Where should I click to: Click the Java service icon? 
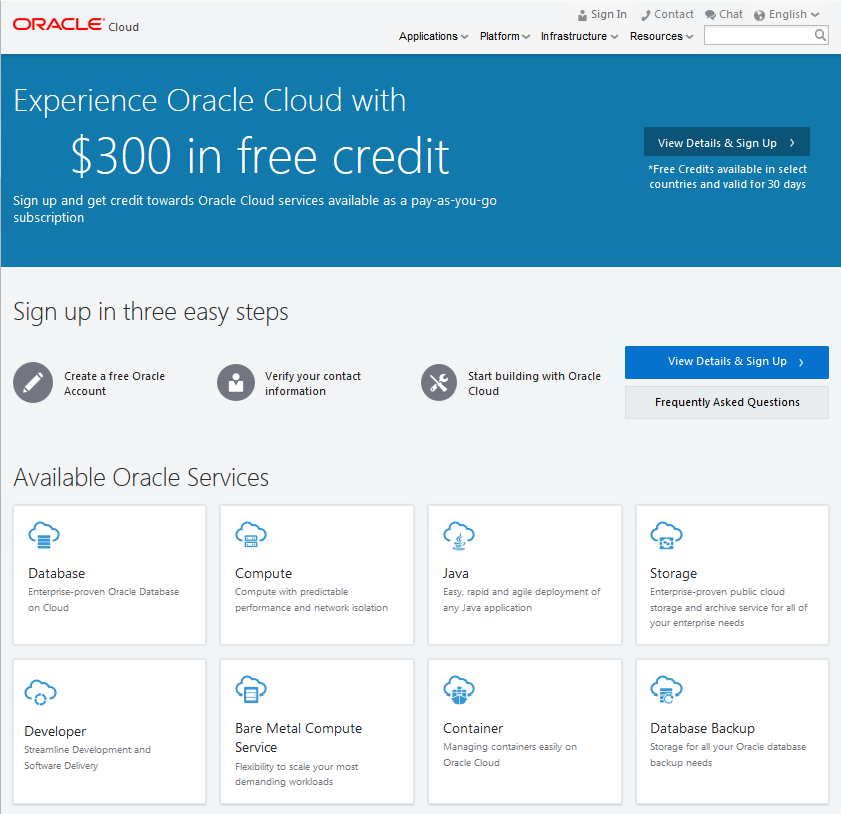459,534
